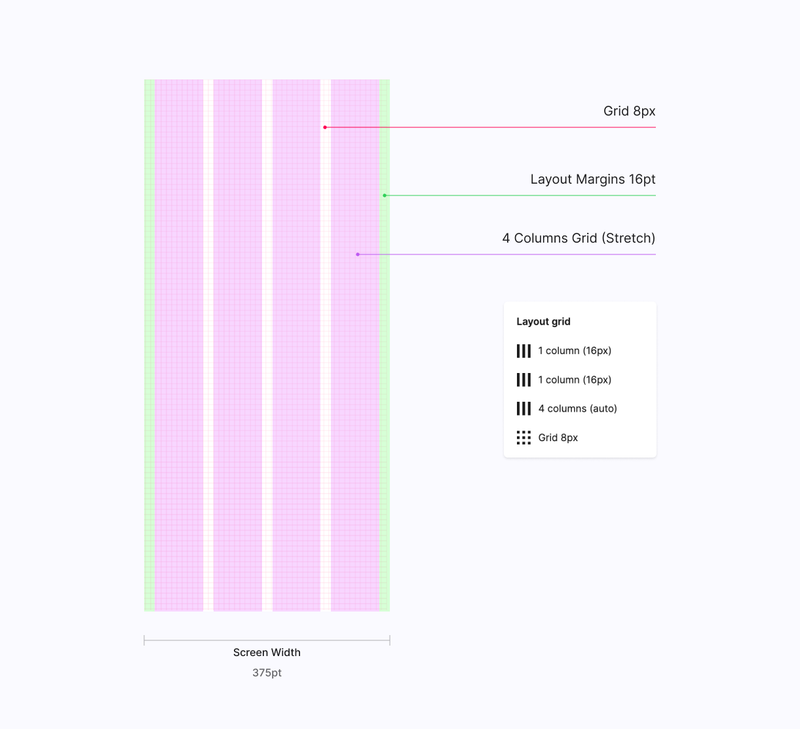Viewport: 800px width, 729px height.
Task: Click the green dot marker of the Layout Margins callout
Action: click(x=385, y=195)
